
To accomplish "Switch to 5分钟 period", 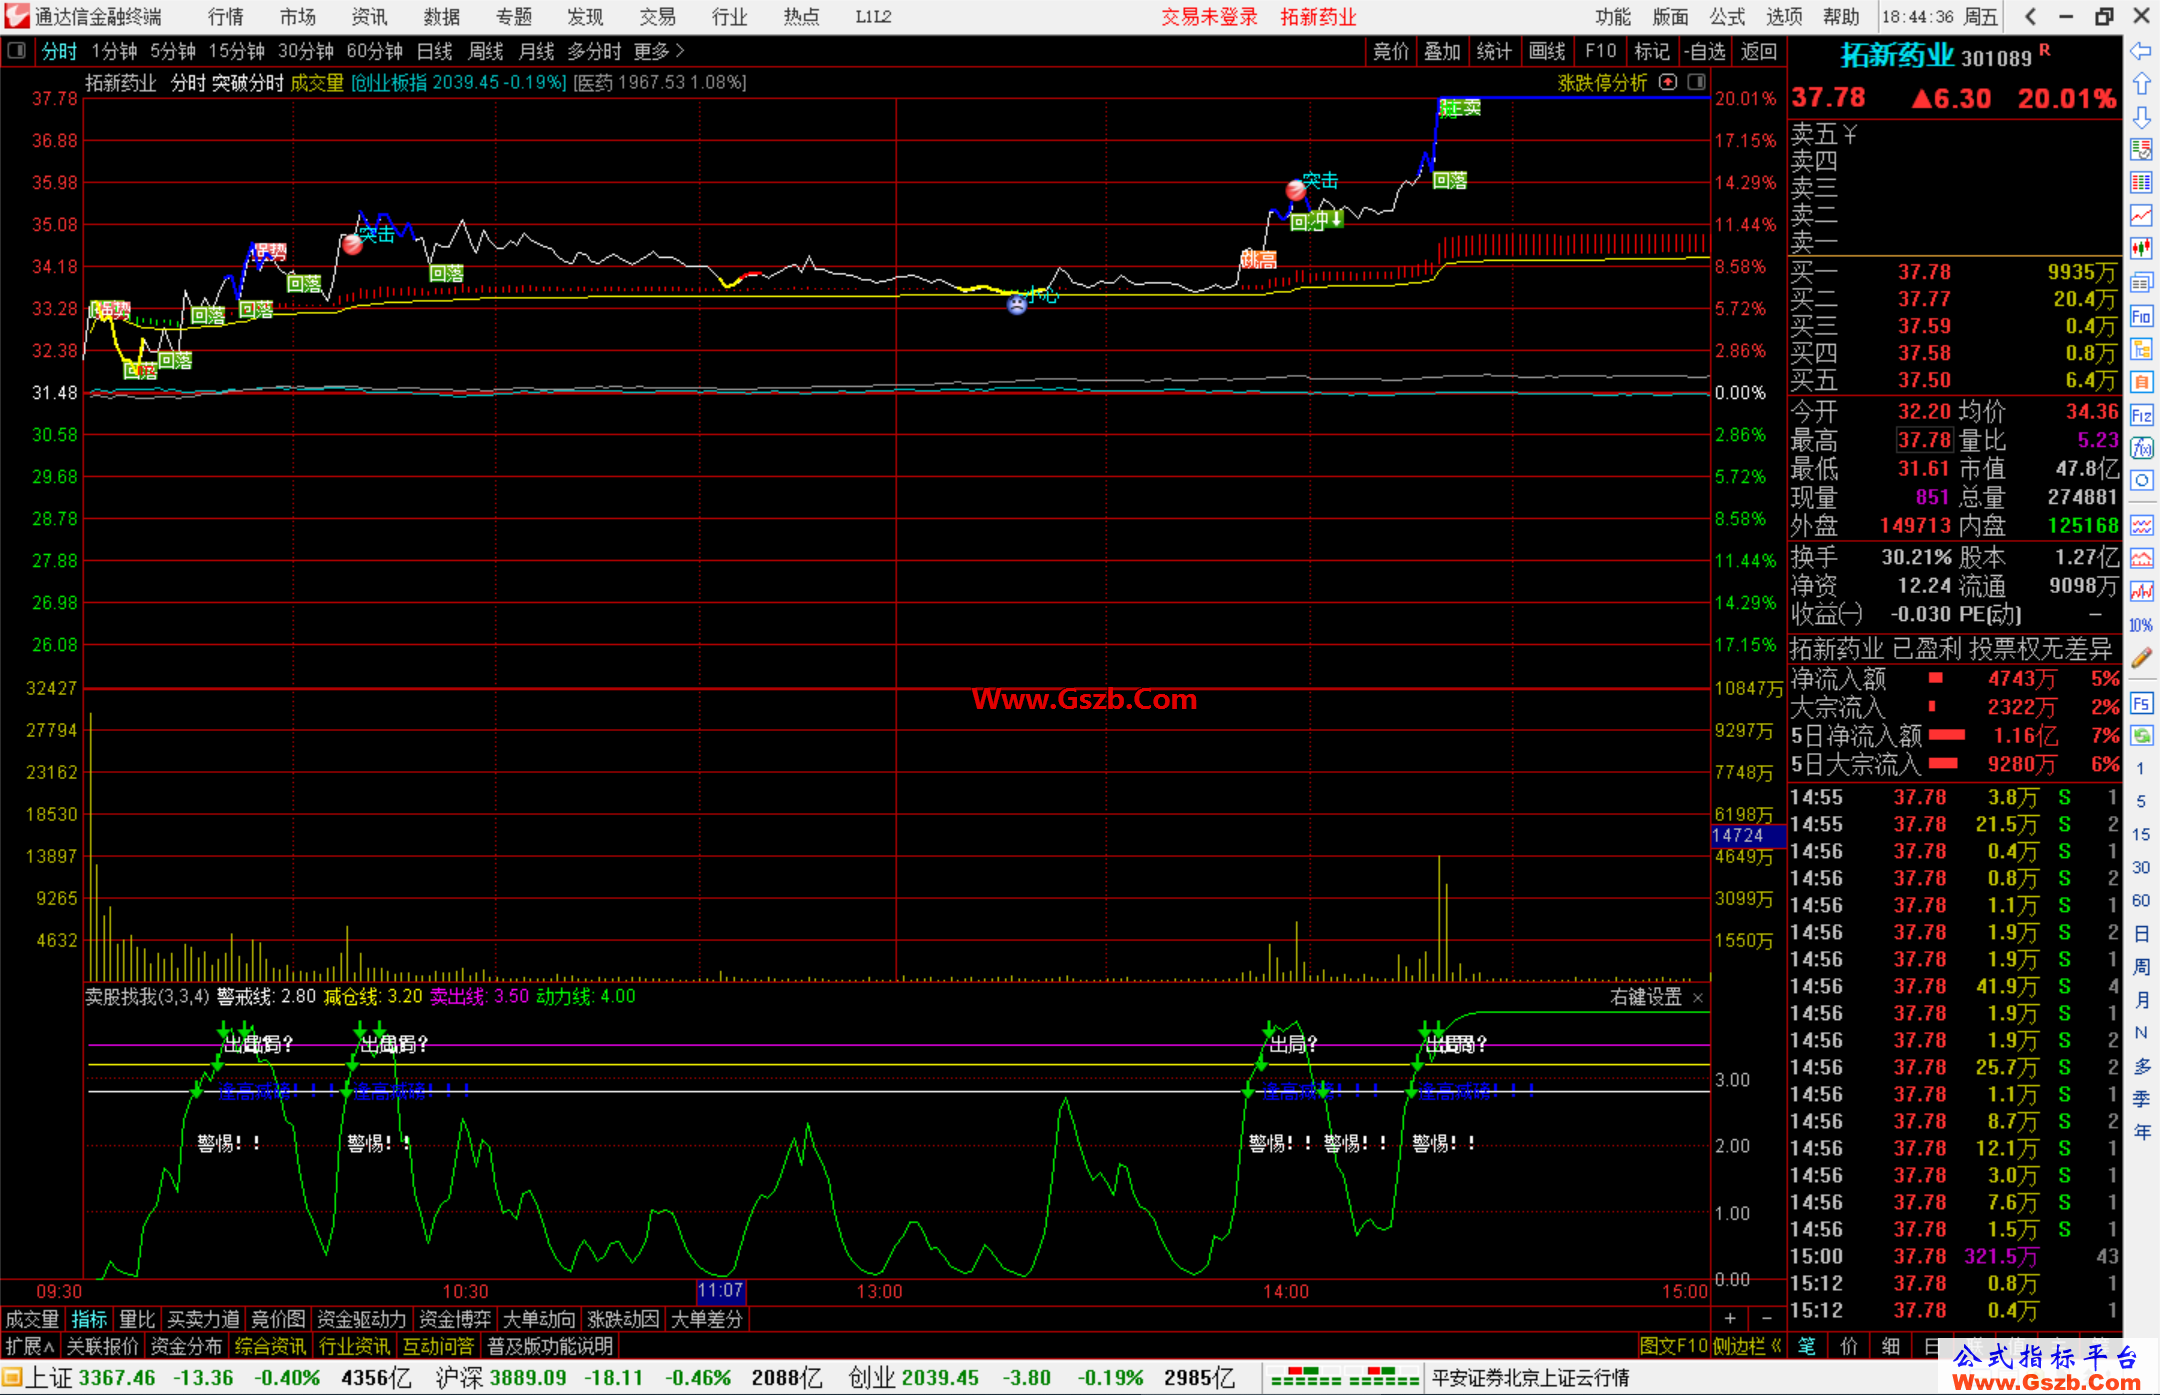I will [172, 51].
